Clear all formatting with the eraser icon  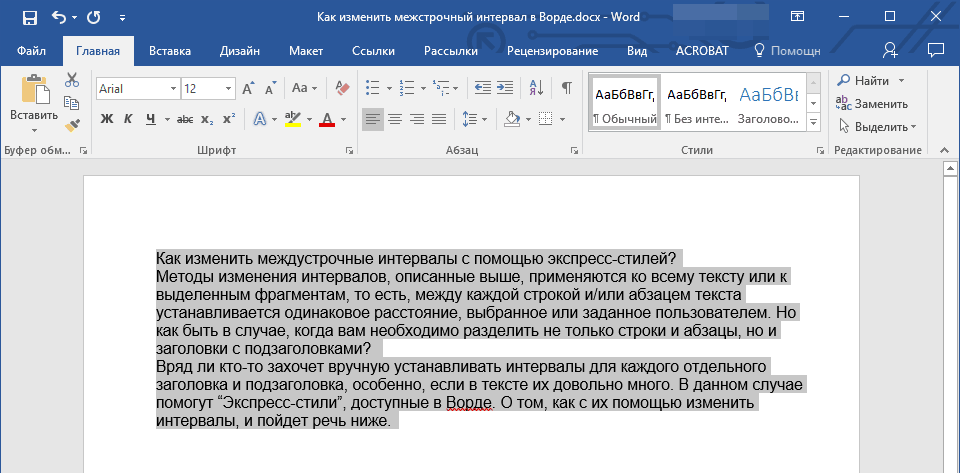tap(342, 88)
